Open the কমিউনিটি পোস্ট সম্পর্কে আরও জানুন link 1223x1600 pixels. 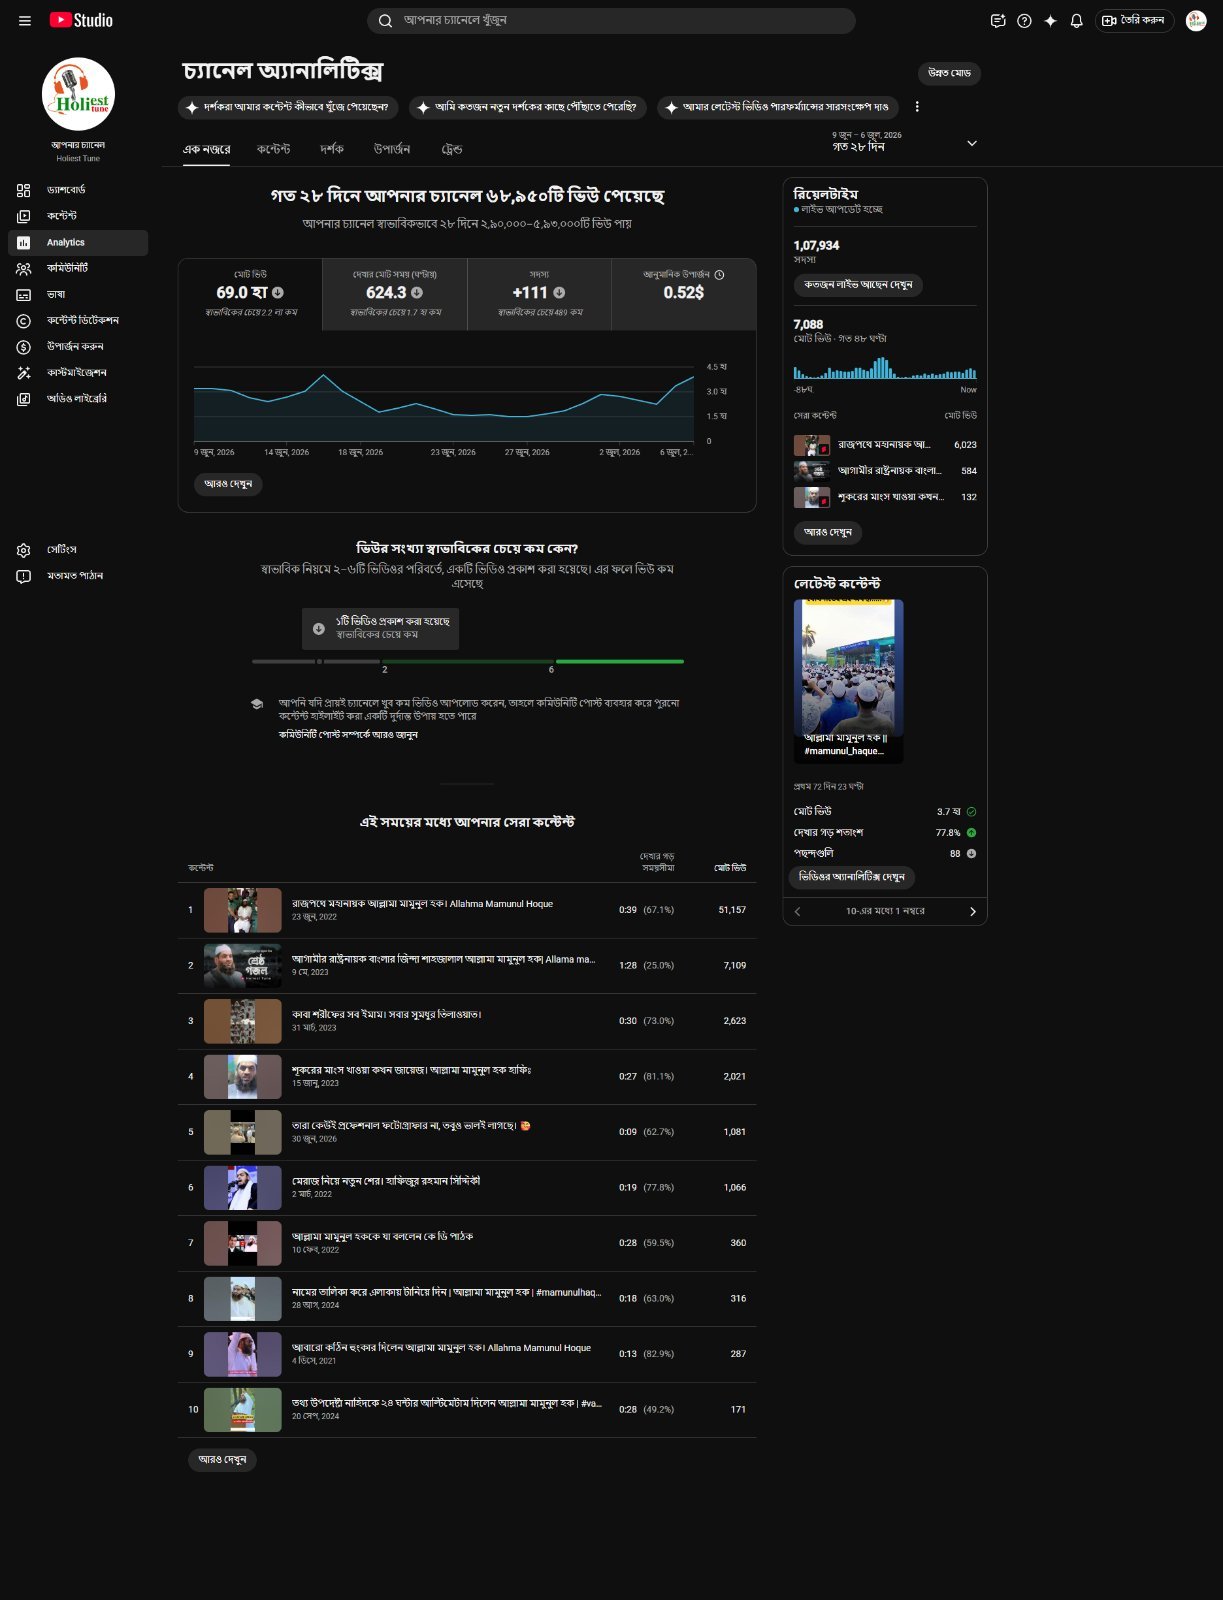click(x=348, y=735)
